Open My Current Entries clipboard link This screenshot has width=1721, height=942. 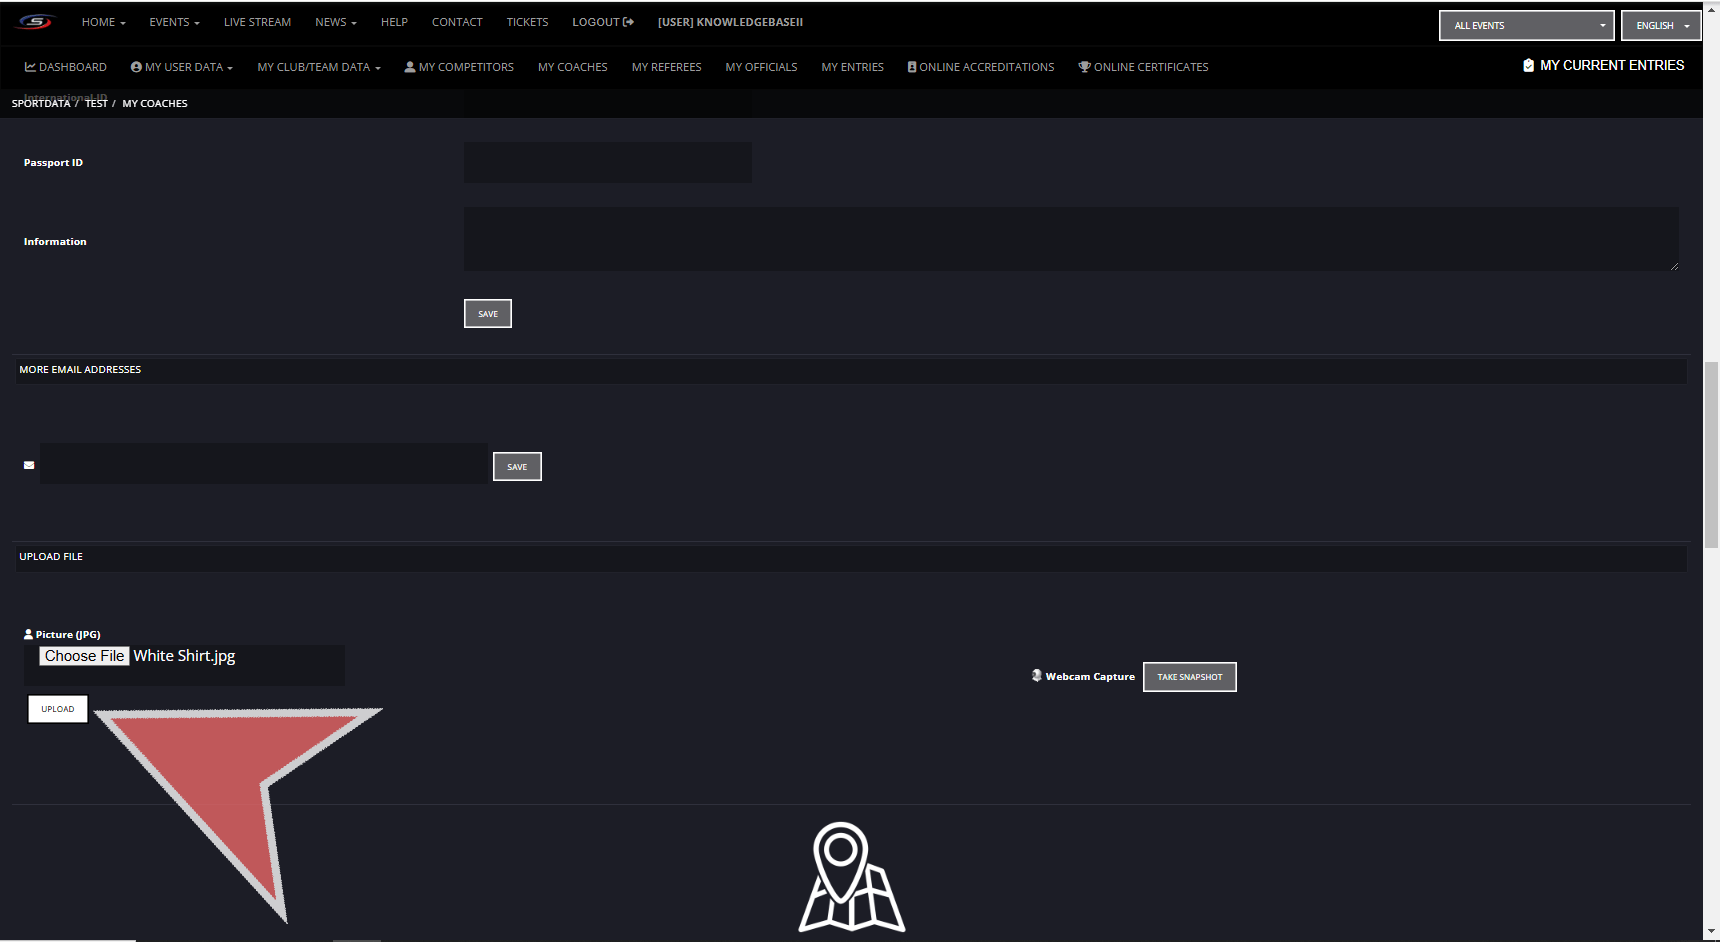1603,65
